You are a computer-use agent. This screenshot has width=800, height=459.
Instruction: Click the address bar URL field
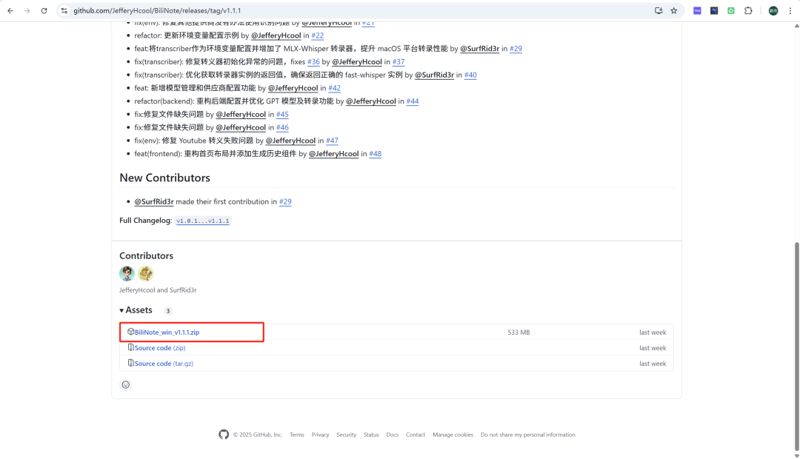click(357, 11)
